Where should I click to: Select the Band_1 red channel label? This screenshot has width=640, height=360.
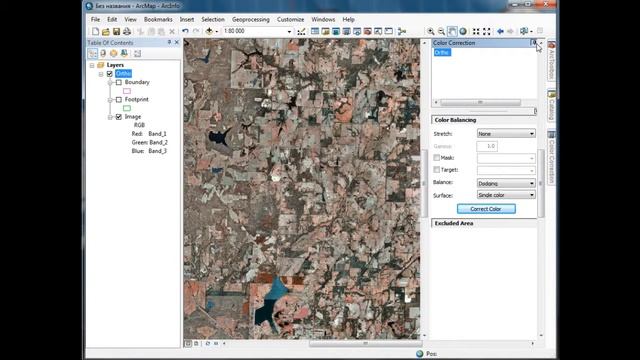(157, 134)
